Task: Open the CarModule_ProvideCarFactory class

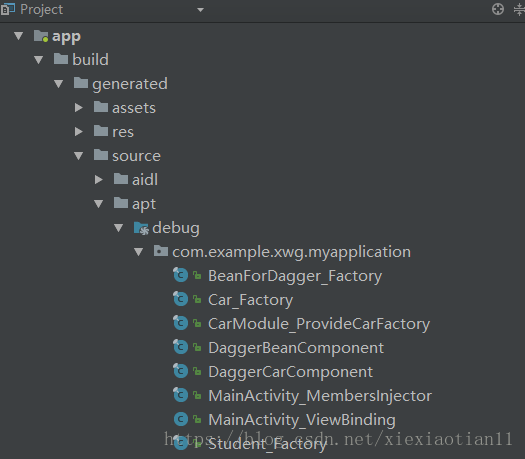Action: click(x=319, y=324)
